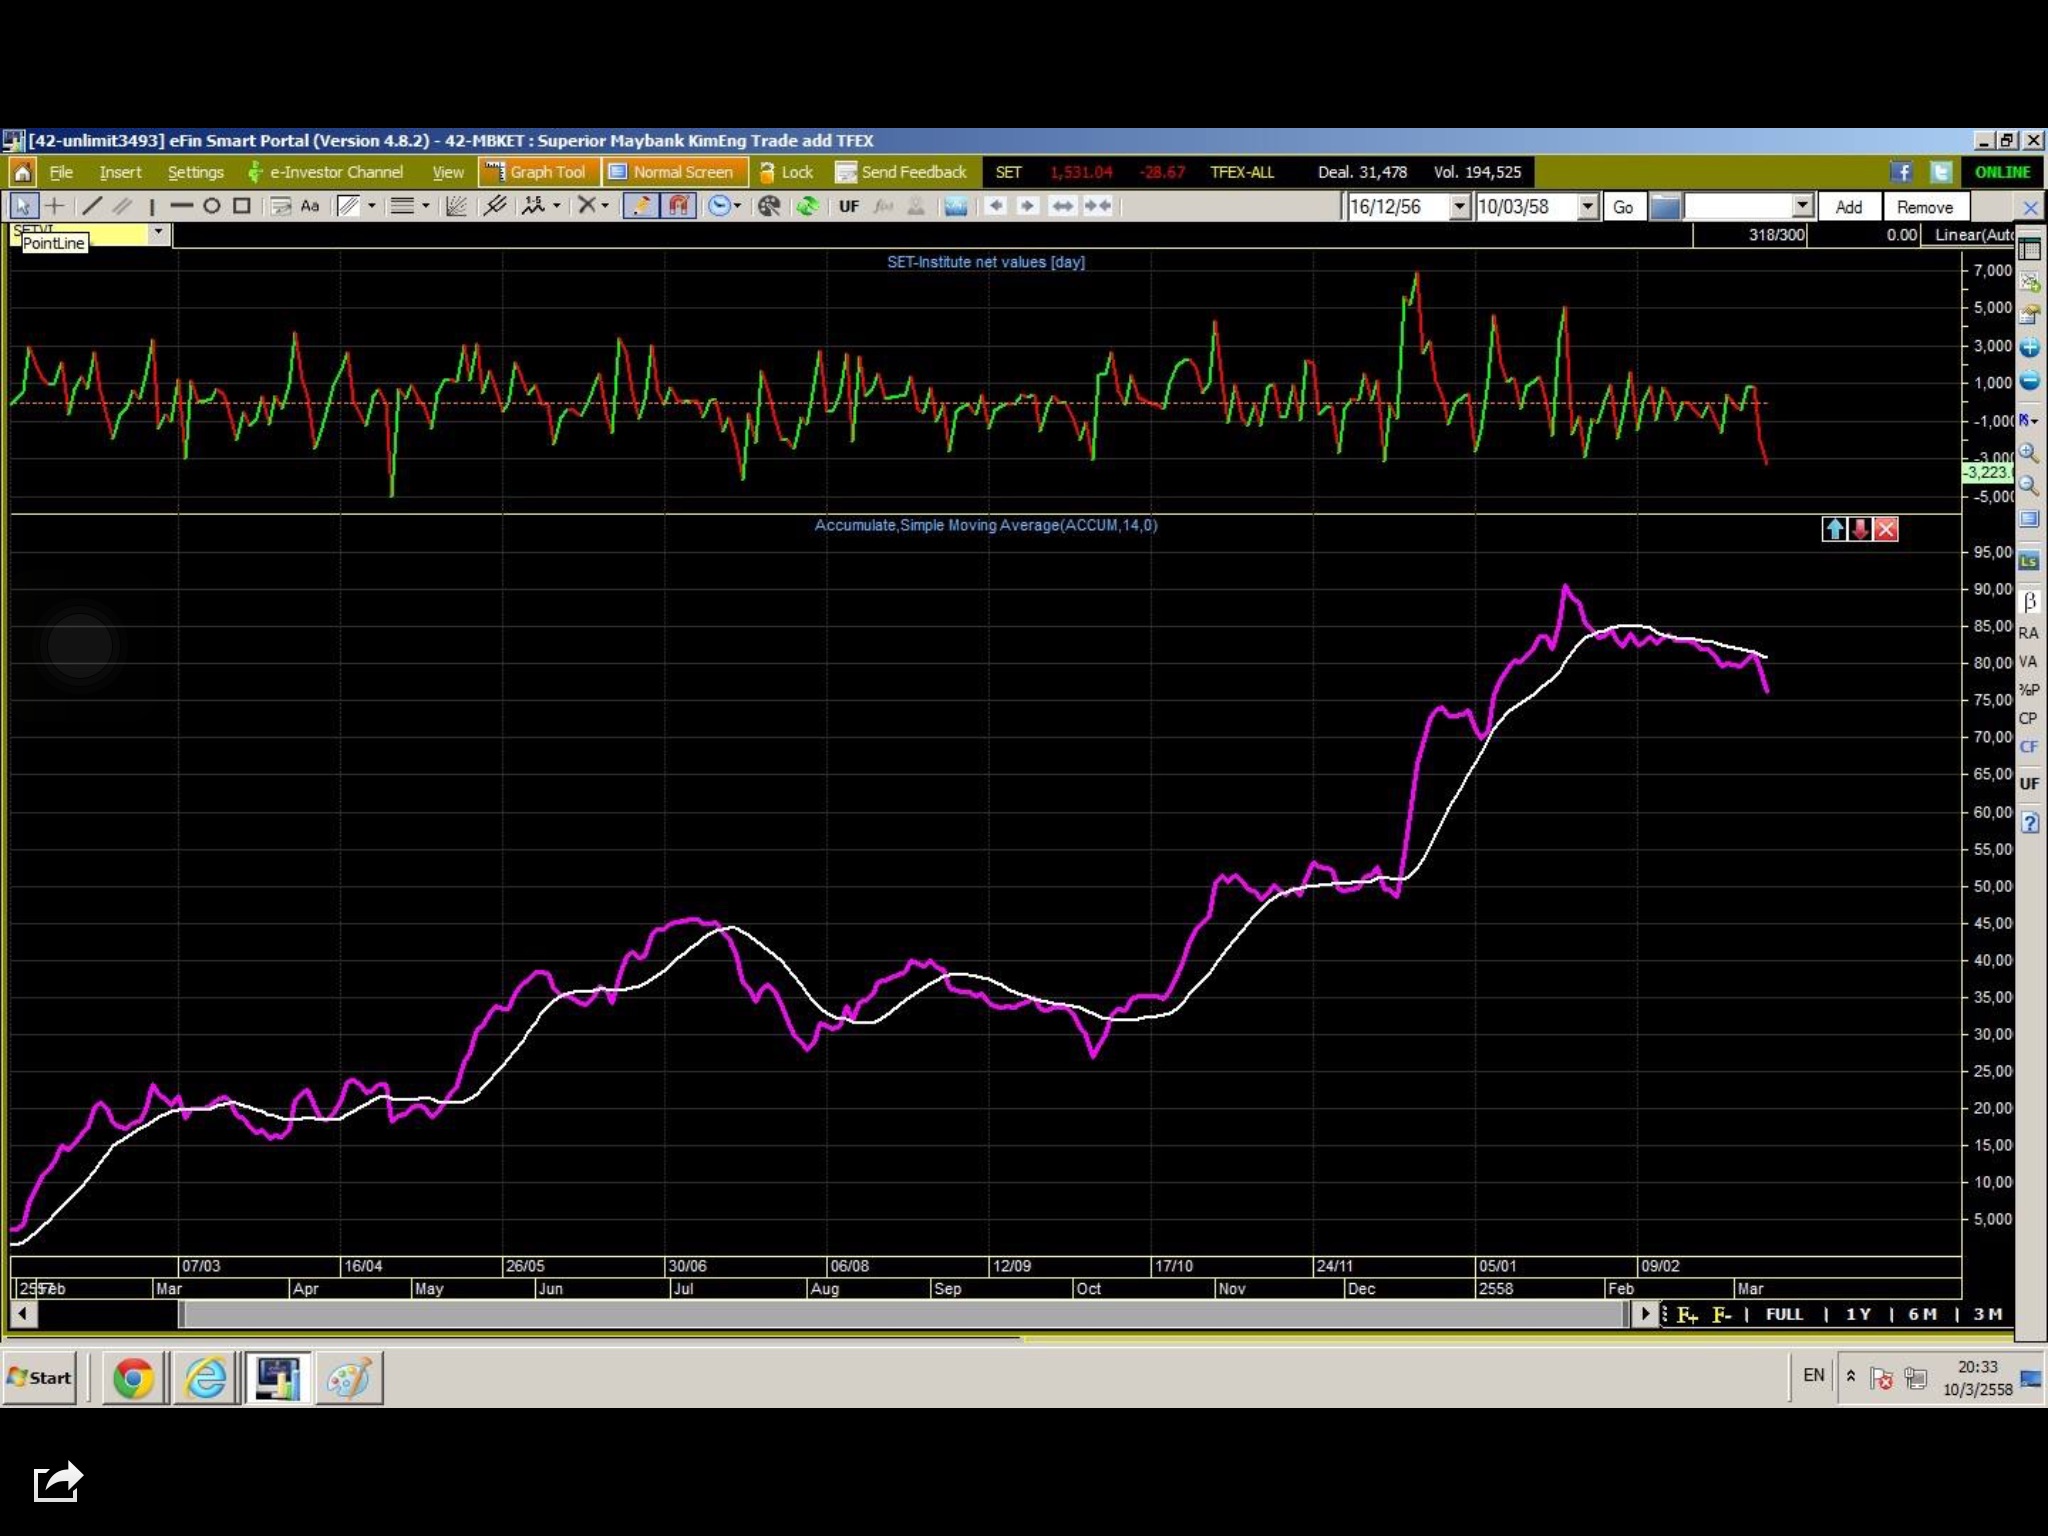The image size is (2048, 1536).
Task: Toggle the magnet snap tool
Action: click(678, 206)
